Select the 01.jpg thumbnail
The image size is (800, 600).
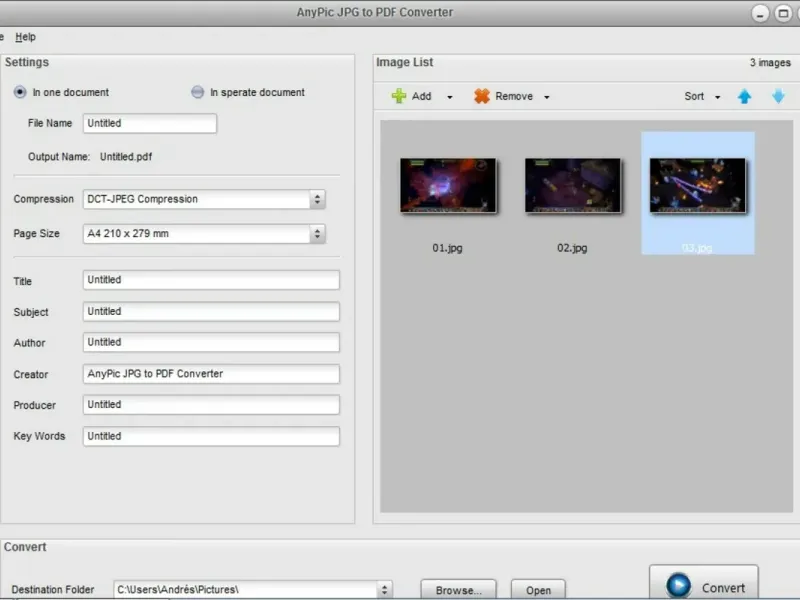pyautogui.click(x=448, y=185)
